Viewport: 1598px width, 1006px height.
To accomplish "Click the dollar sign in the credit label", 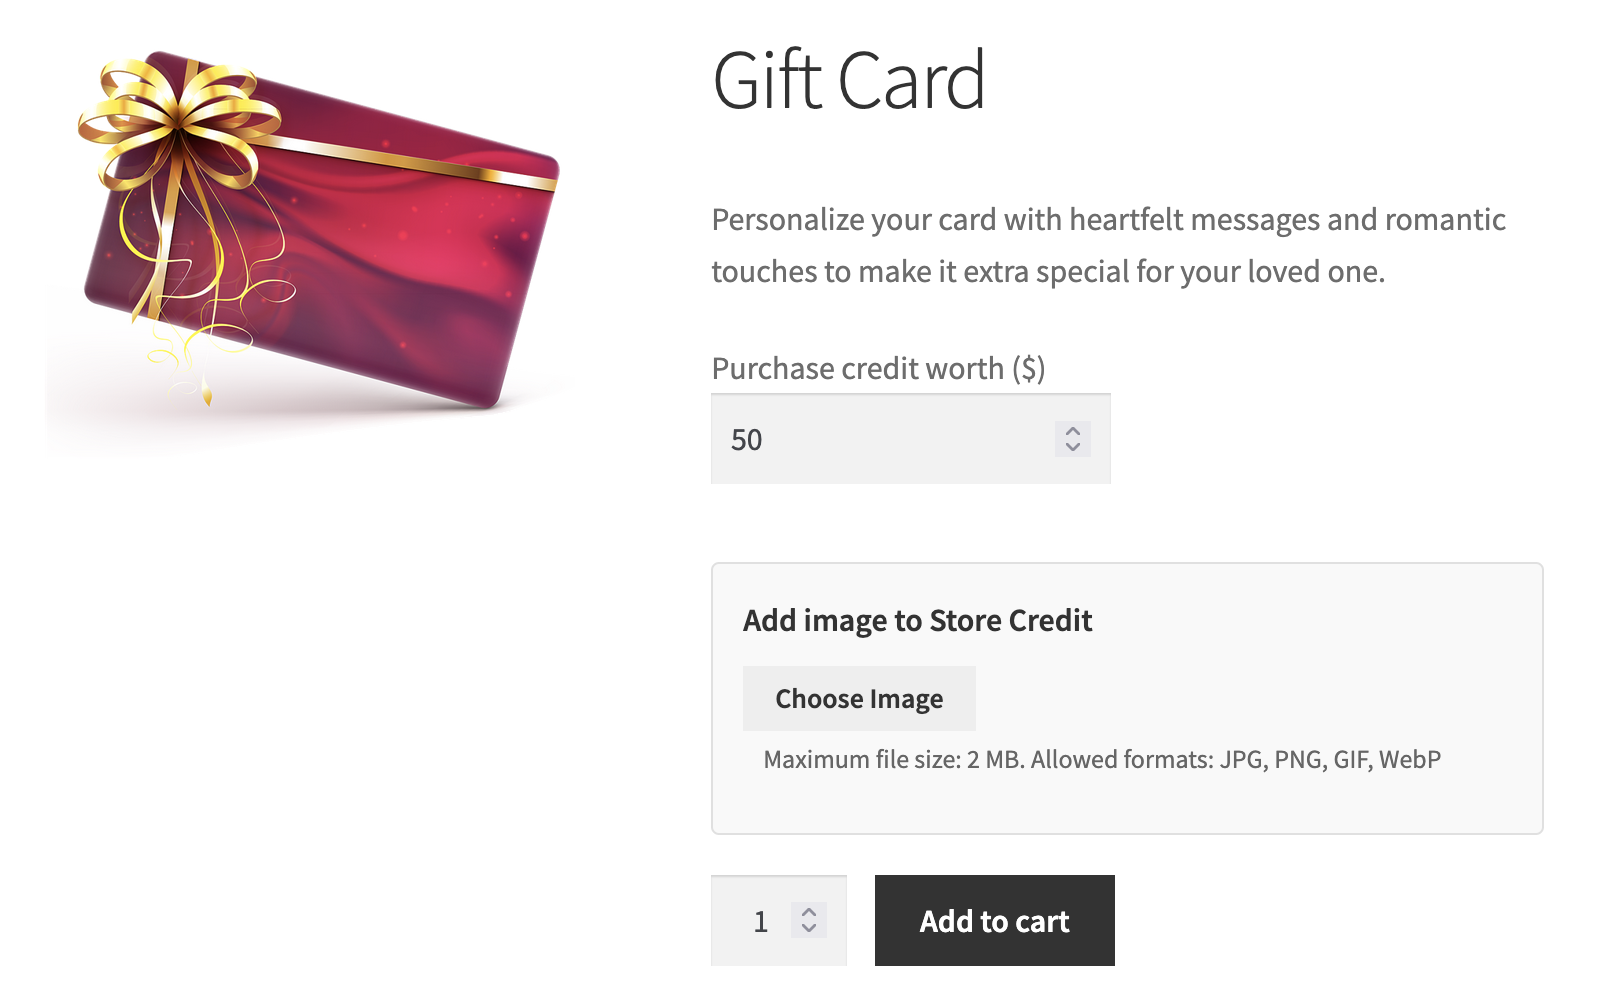I will (1029, 369).
